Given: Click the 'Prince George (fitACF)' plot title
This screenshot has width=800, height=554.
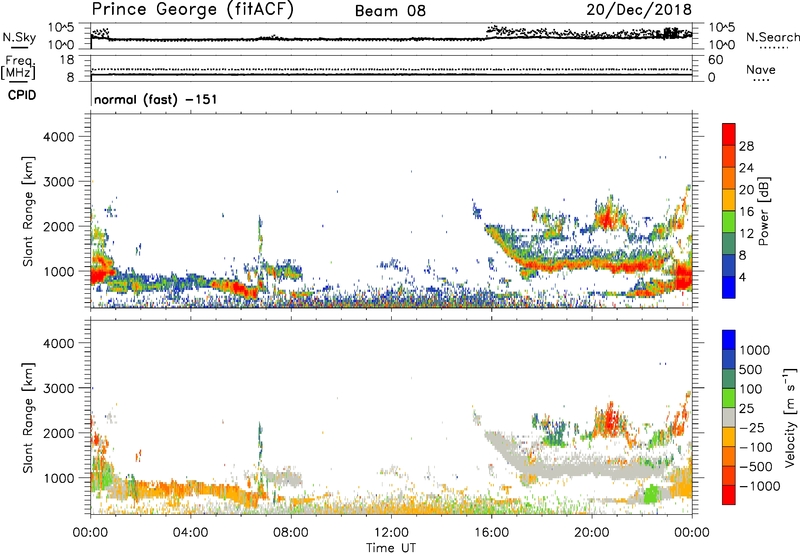Looking at the screenshot, I should (193, 9).
